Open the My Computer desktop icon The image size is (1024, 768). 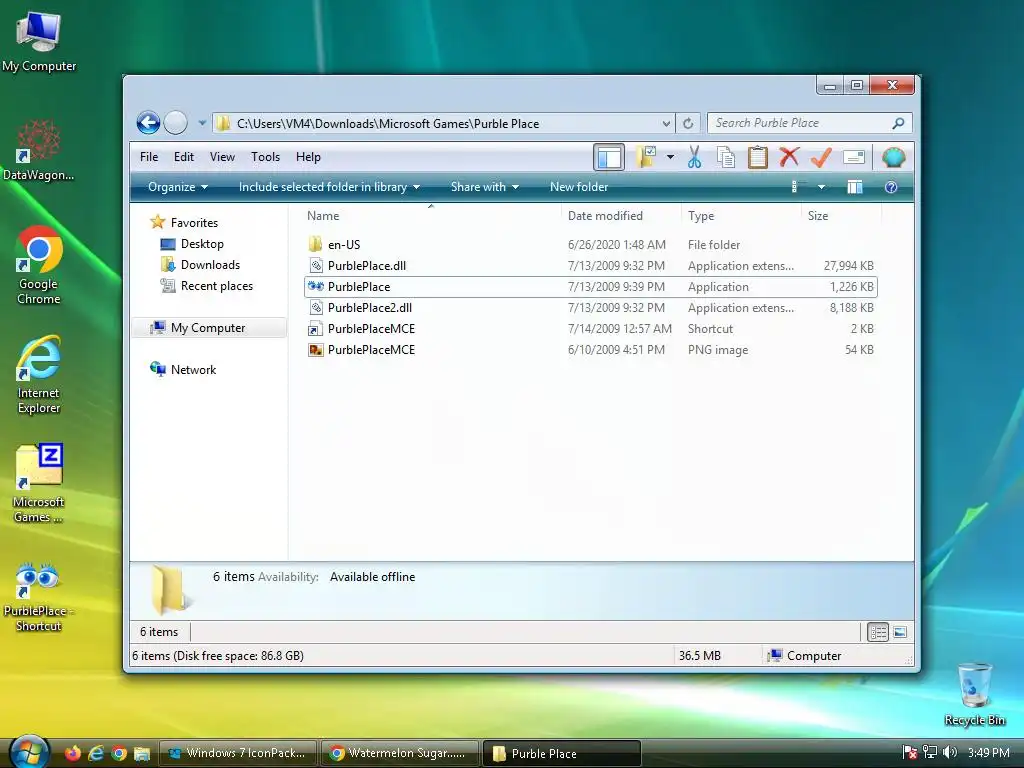(x=39, y=42)
